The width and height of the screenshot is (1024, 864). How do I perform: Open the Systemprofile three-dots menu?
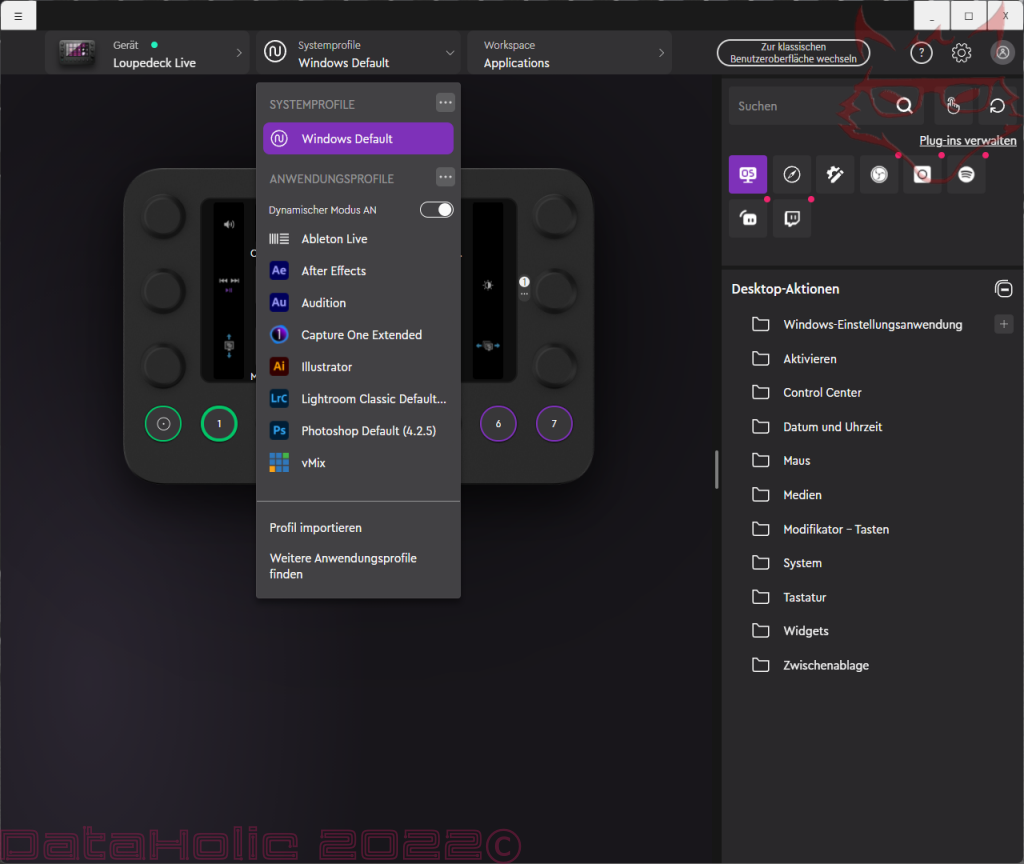pyautogui.click(x=445, y=103)
